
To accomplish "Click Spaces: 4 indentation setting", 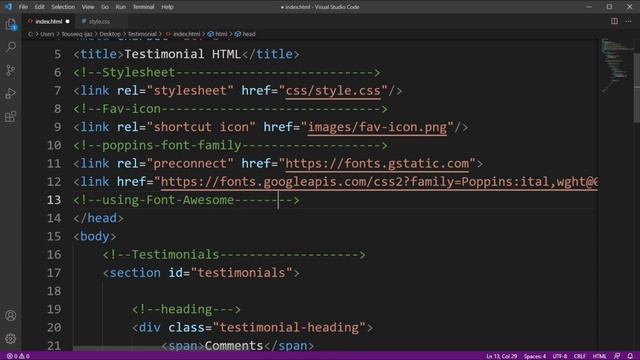I will 535,356.
